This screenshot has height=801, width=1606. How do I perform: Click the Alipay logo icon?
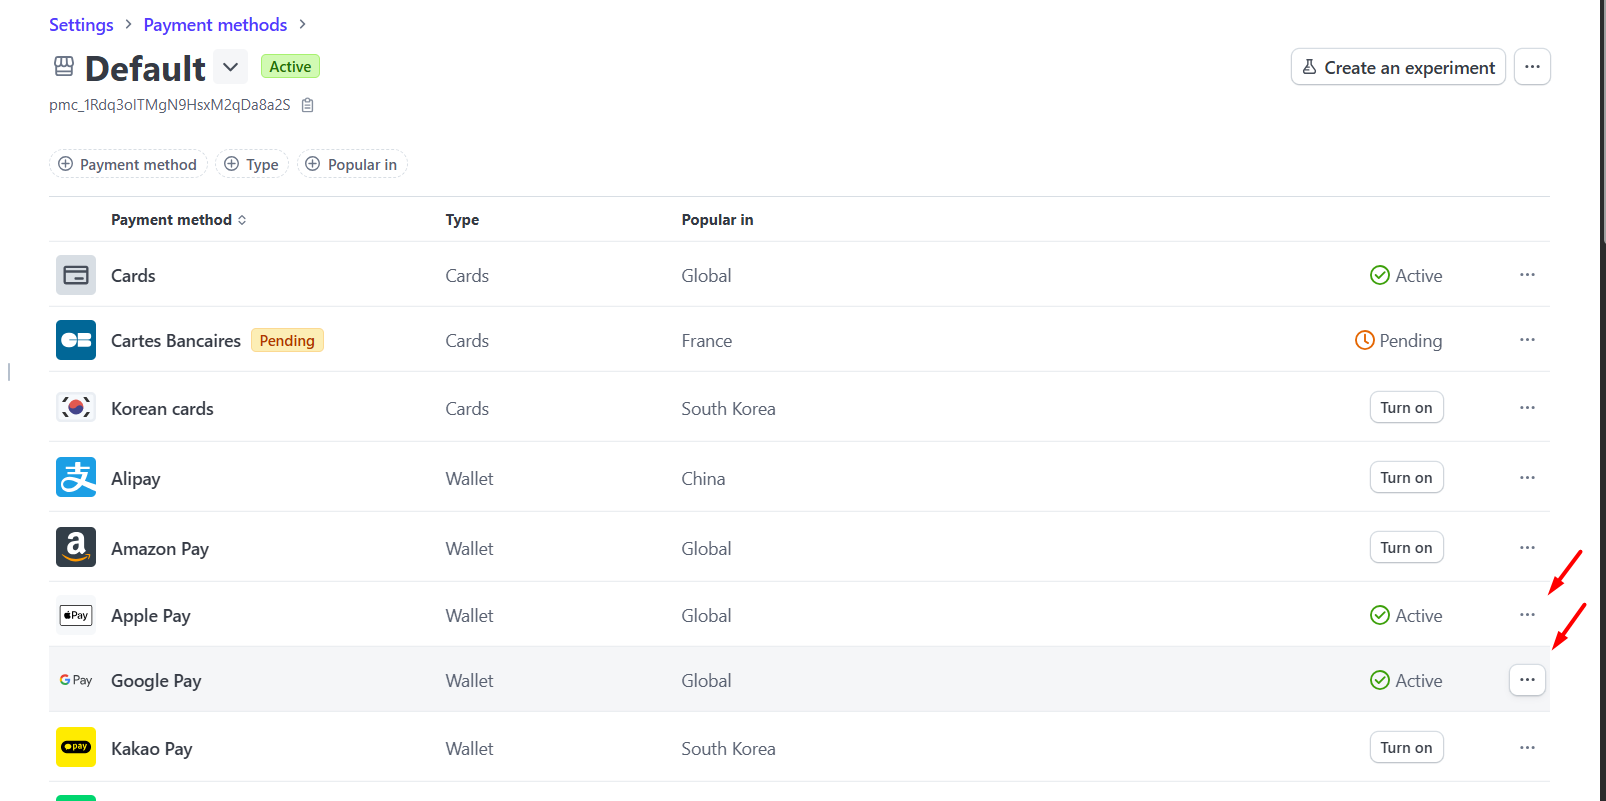click(x=76, y=478)
